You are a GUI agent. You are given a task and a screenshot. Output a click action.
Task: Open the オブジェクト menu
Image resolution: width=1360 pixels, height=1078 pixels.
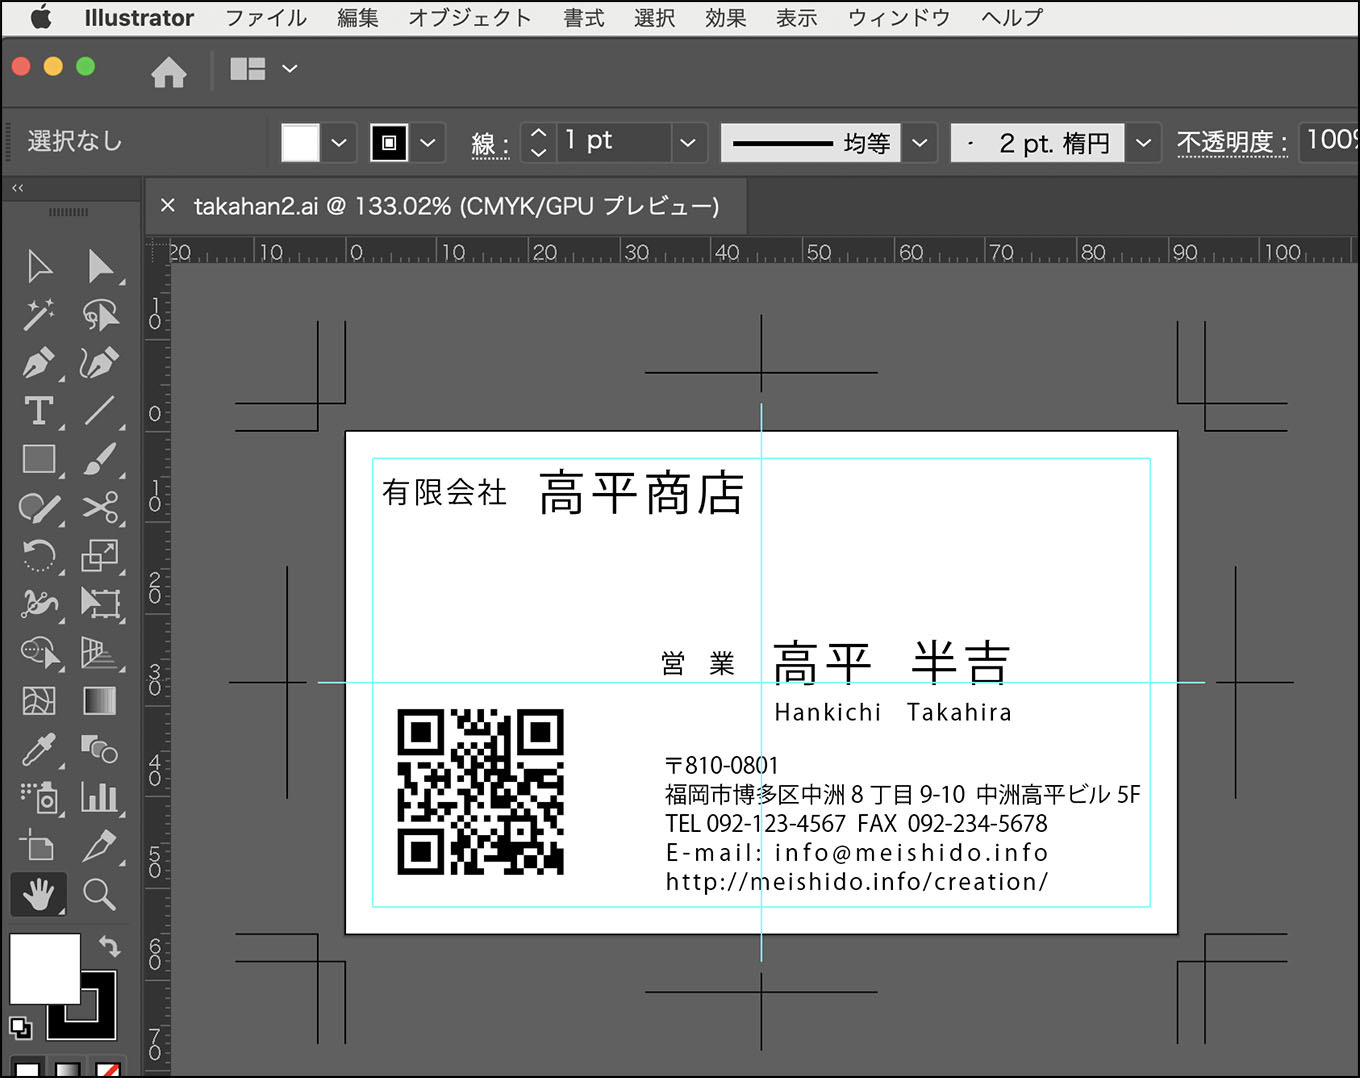[x=470, y=18]
